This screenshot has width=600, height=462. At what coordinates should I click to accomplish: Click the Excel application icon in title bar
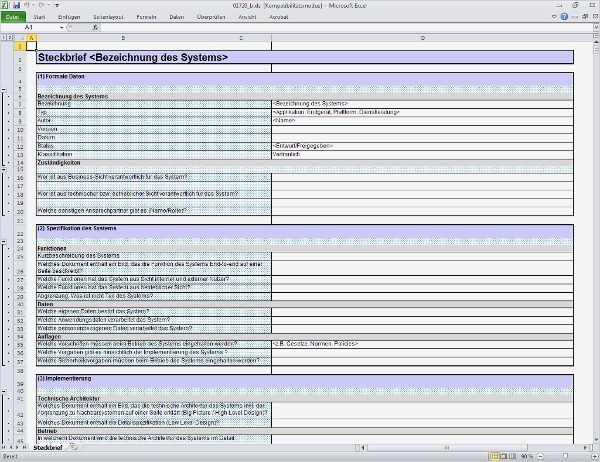[x=5, y=5]
